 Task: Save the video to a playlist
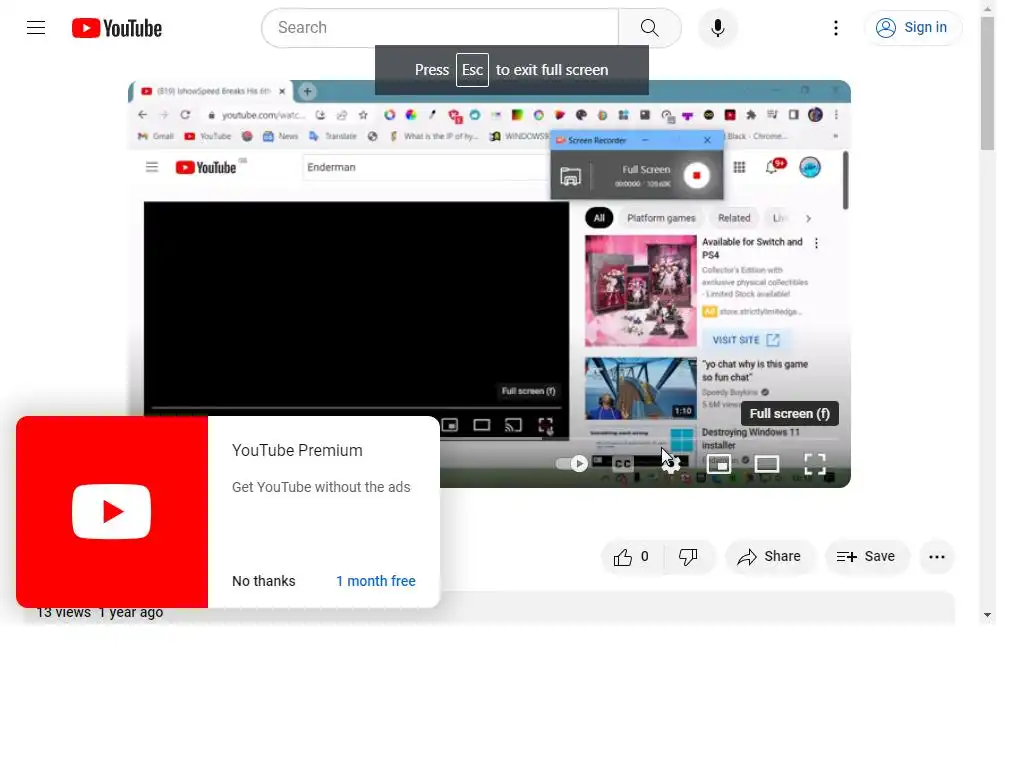[x=866, y=556]
